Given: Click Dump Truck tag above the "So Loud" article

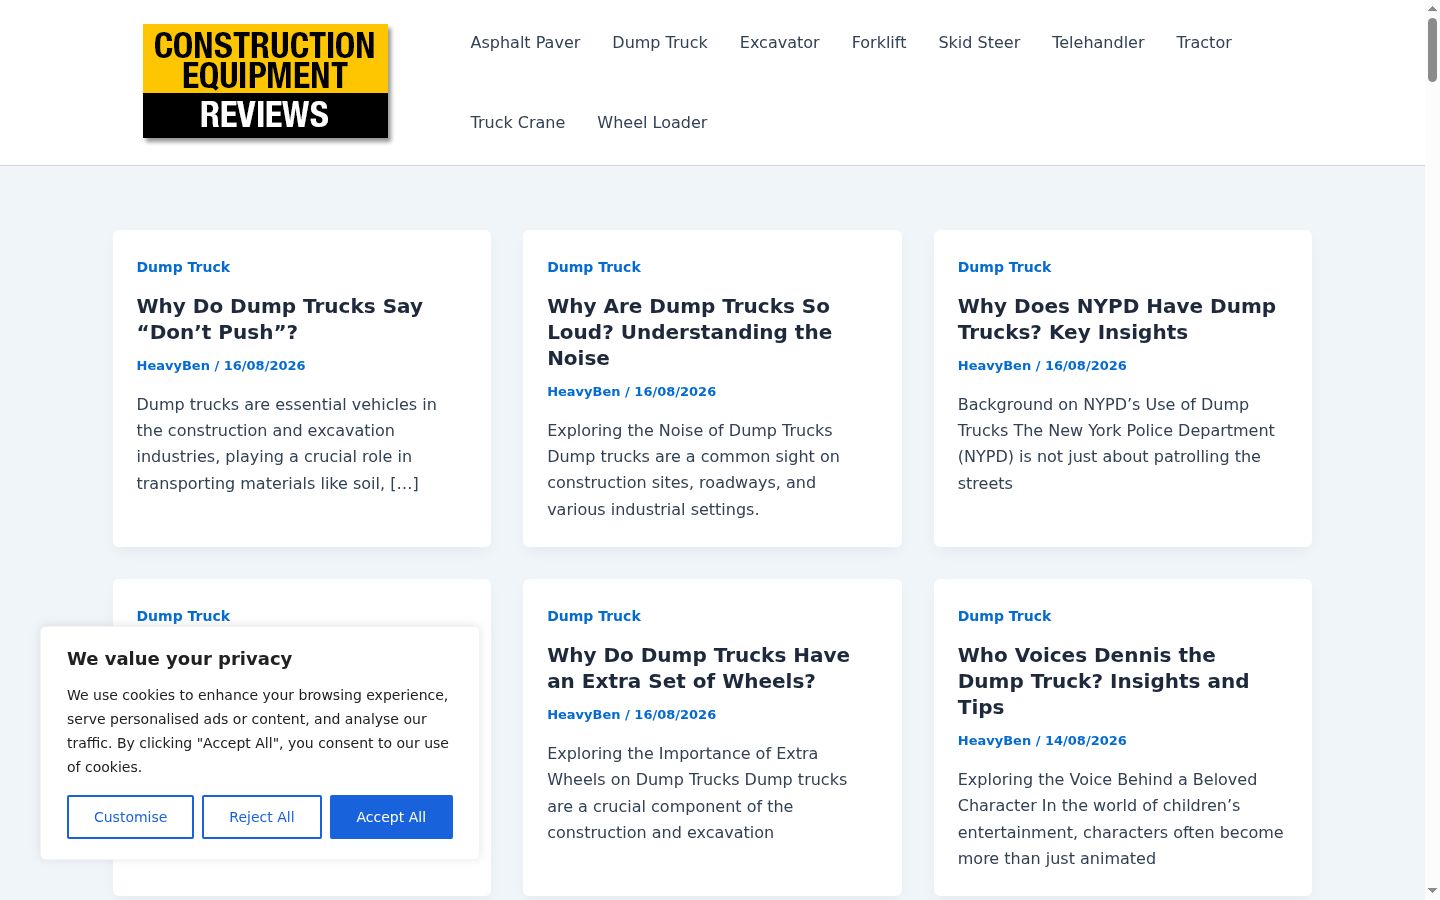Looking at the screenshot, I should tap(594, 267).
